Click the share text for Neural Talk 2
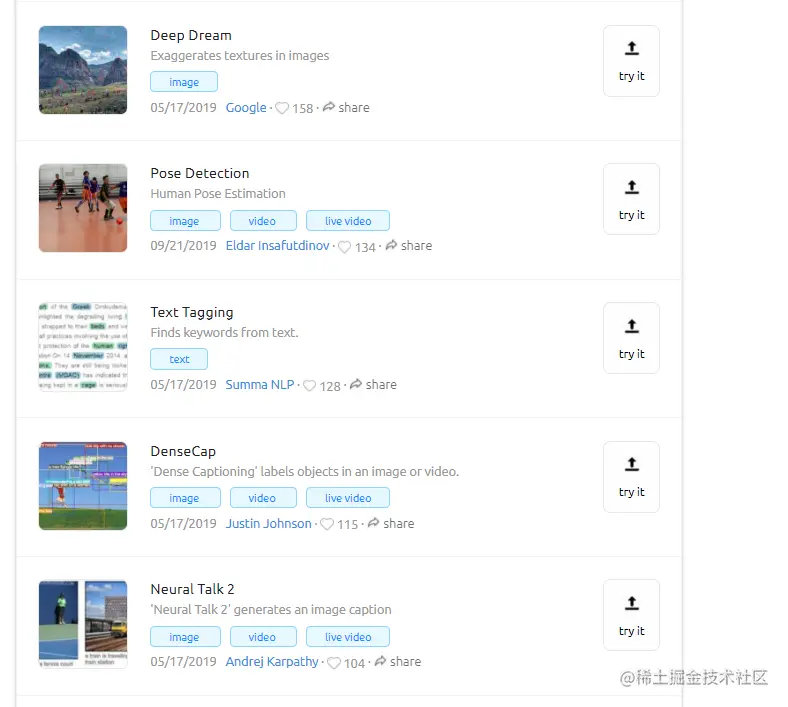The image size is (788, 707). click(x=405, y=661)
